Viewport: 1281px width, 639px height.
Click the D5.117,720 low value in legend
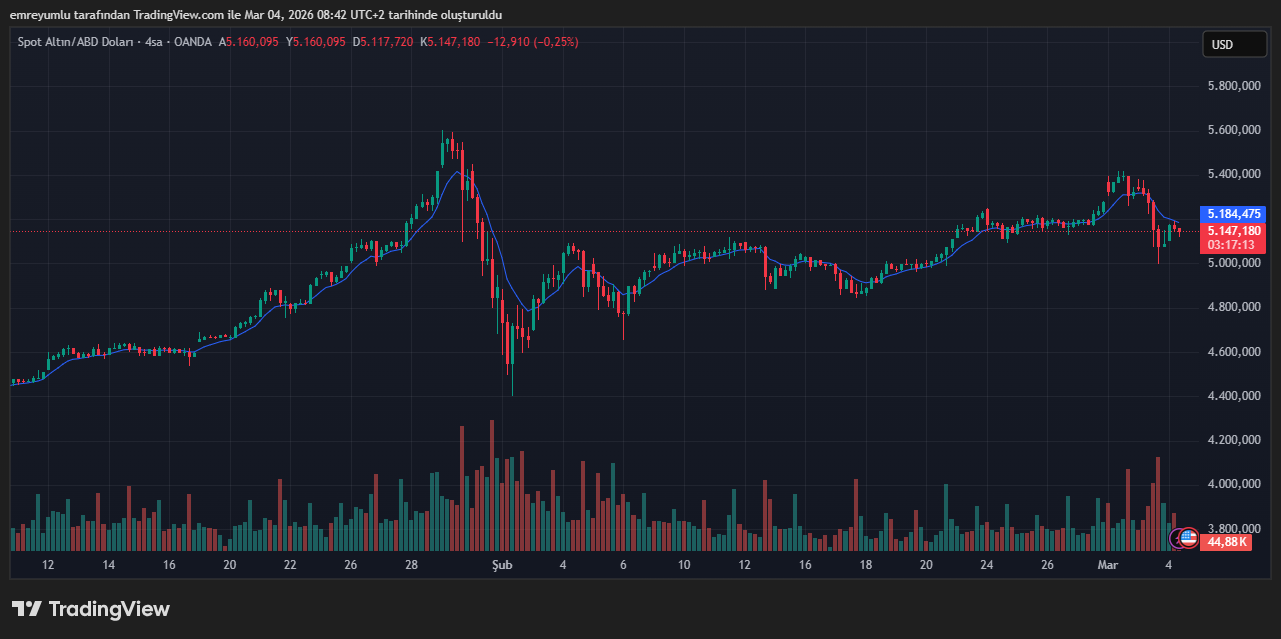(x=383, y=42)
